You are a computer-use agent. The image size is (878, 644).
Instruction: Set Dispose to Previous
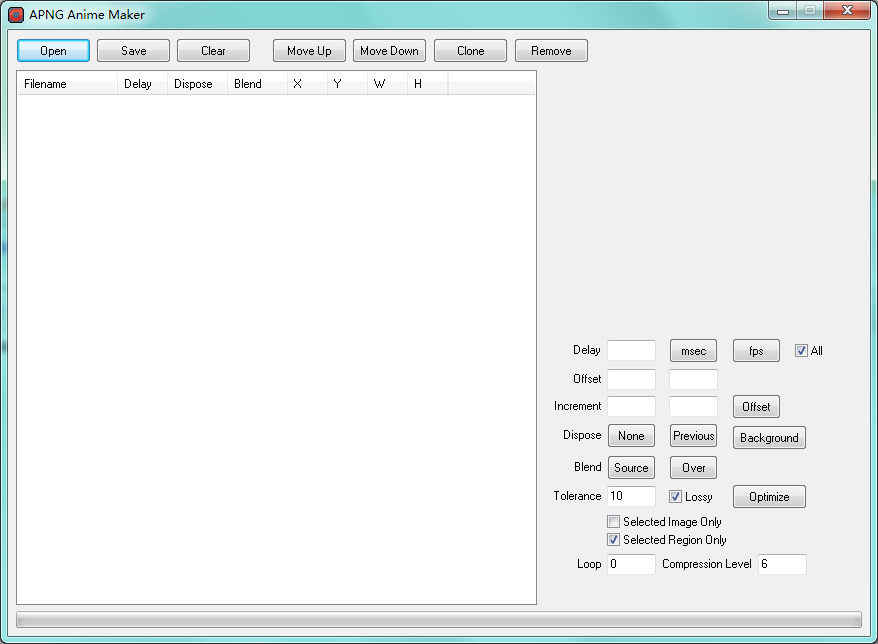coord(693,436)
